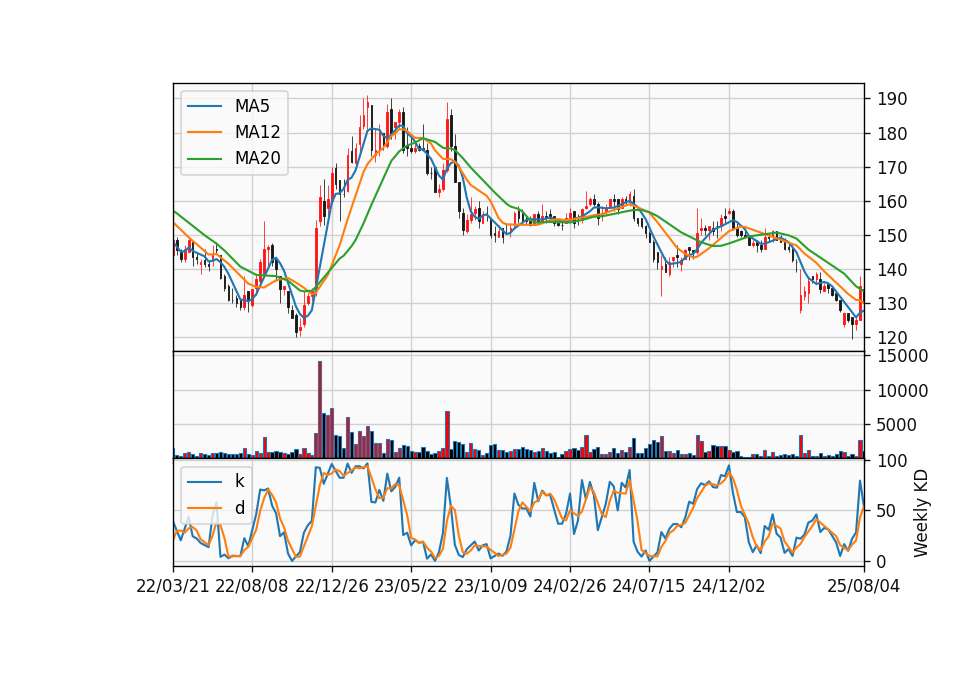Click the 24/12/02 date tick label
Viewport: 960px width, 690px height.
729,586
